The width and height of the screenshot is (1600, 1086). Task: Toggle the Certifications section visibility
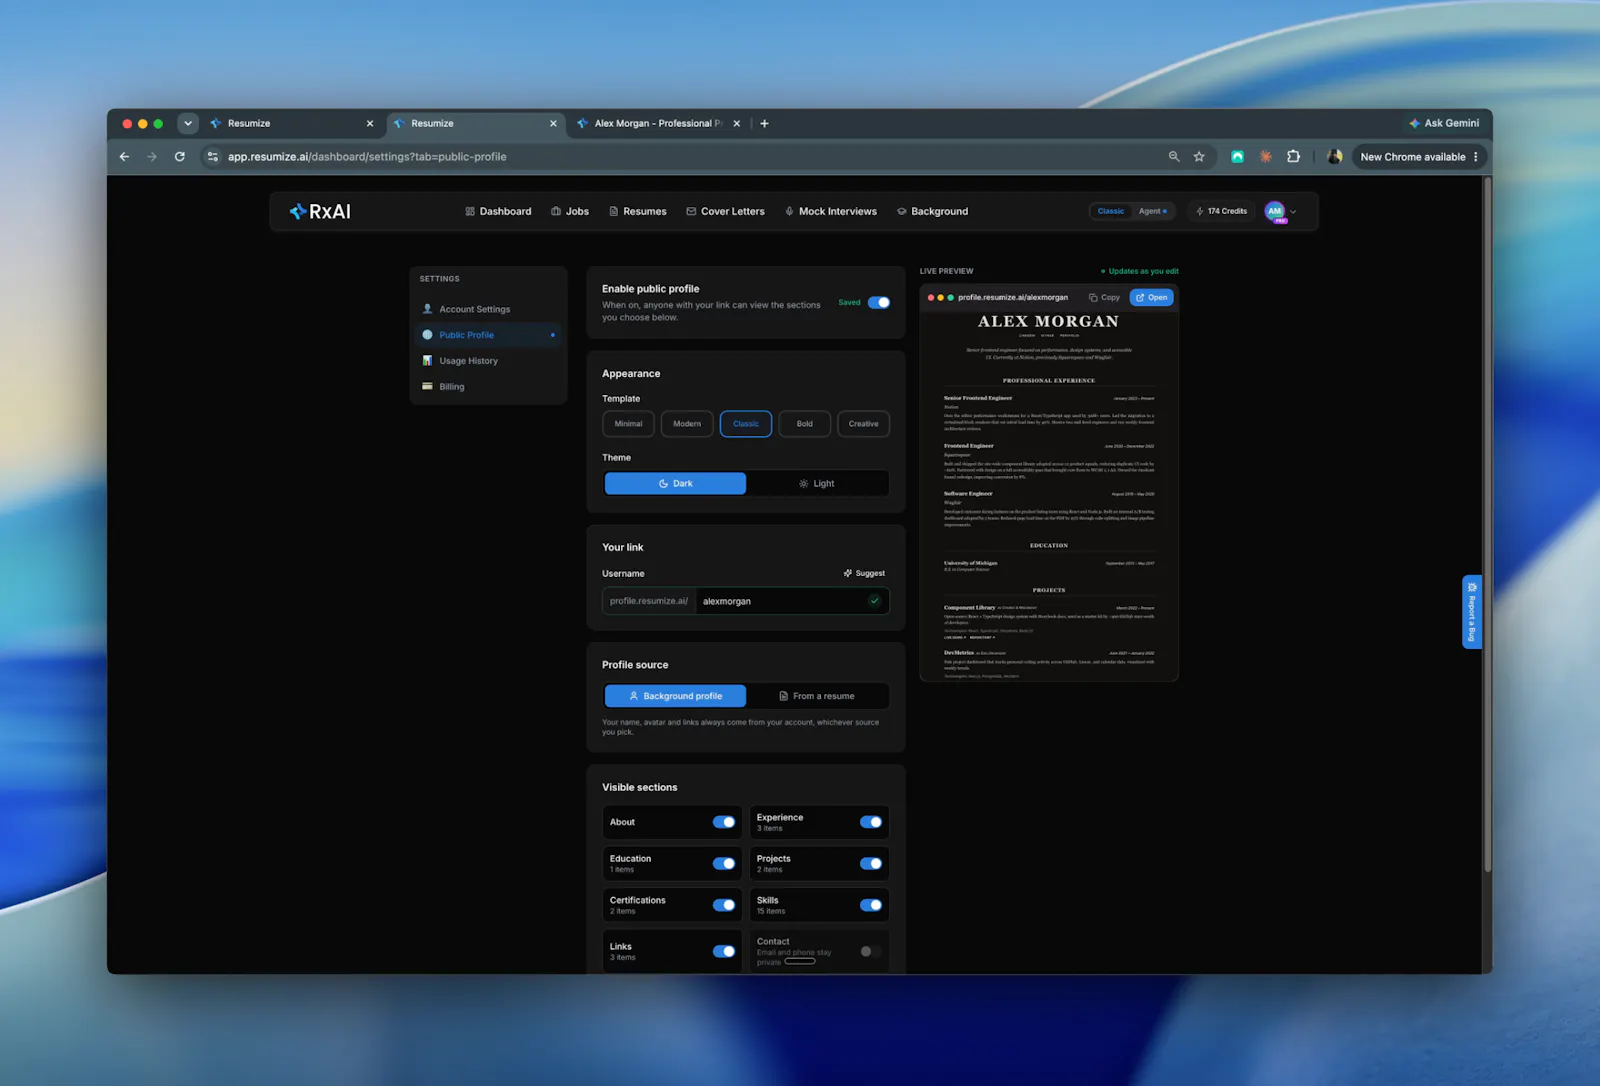click(x=724, y=905)
